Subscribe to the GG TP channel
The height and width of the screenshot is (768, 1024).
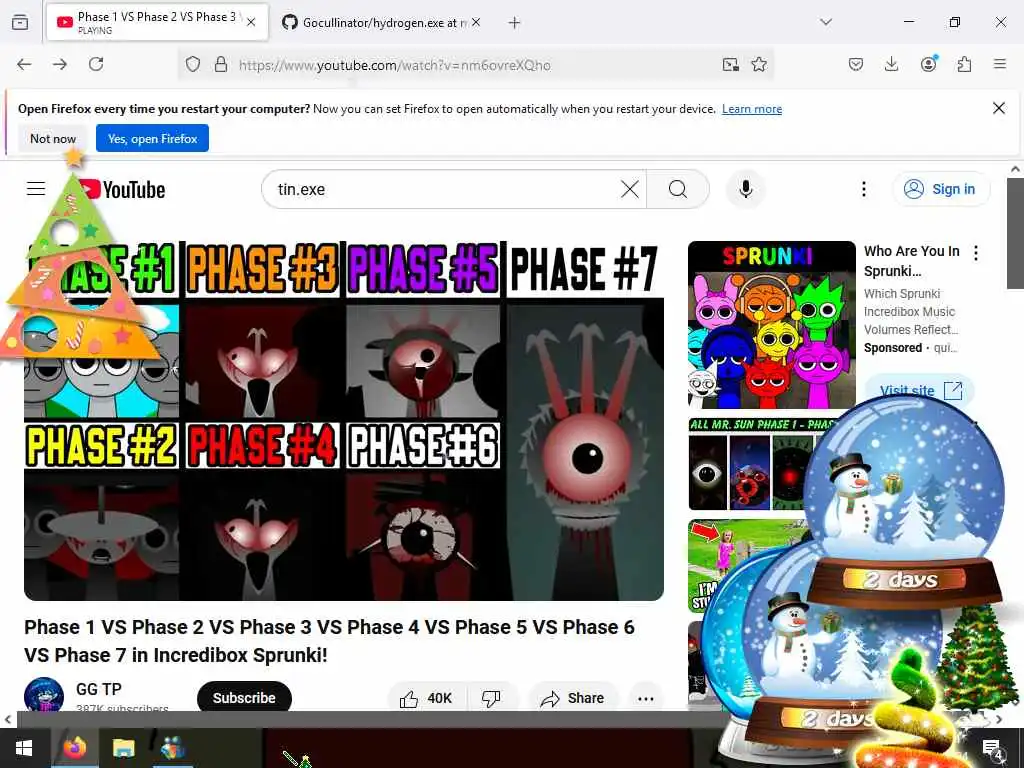pos(244,697)
